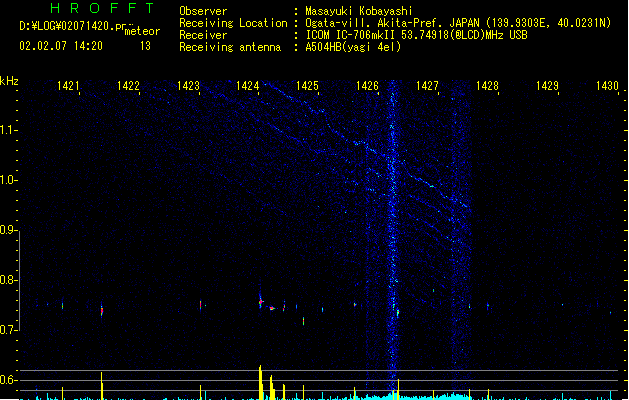
Task: Click the 1425 time axis marker
Action: point(307,86)
